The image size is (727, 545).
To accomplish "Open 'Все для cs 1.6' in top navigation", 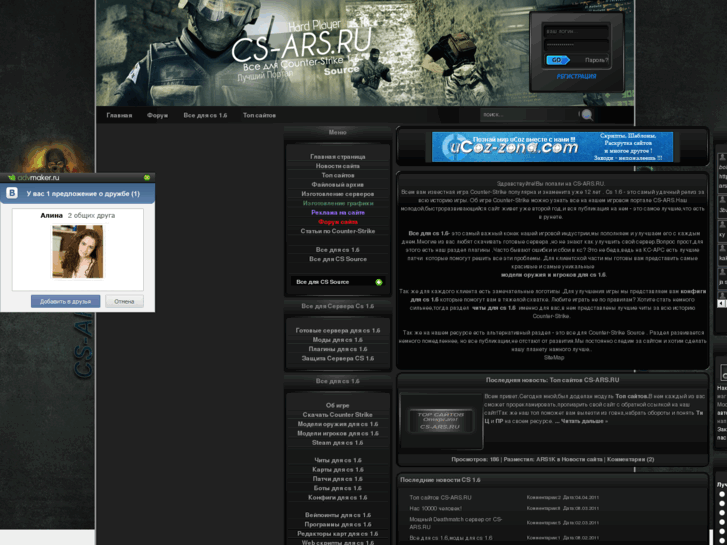I will [x=205, y=115].
